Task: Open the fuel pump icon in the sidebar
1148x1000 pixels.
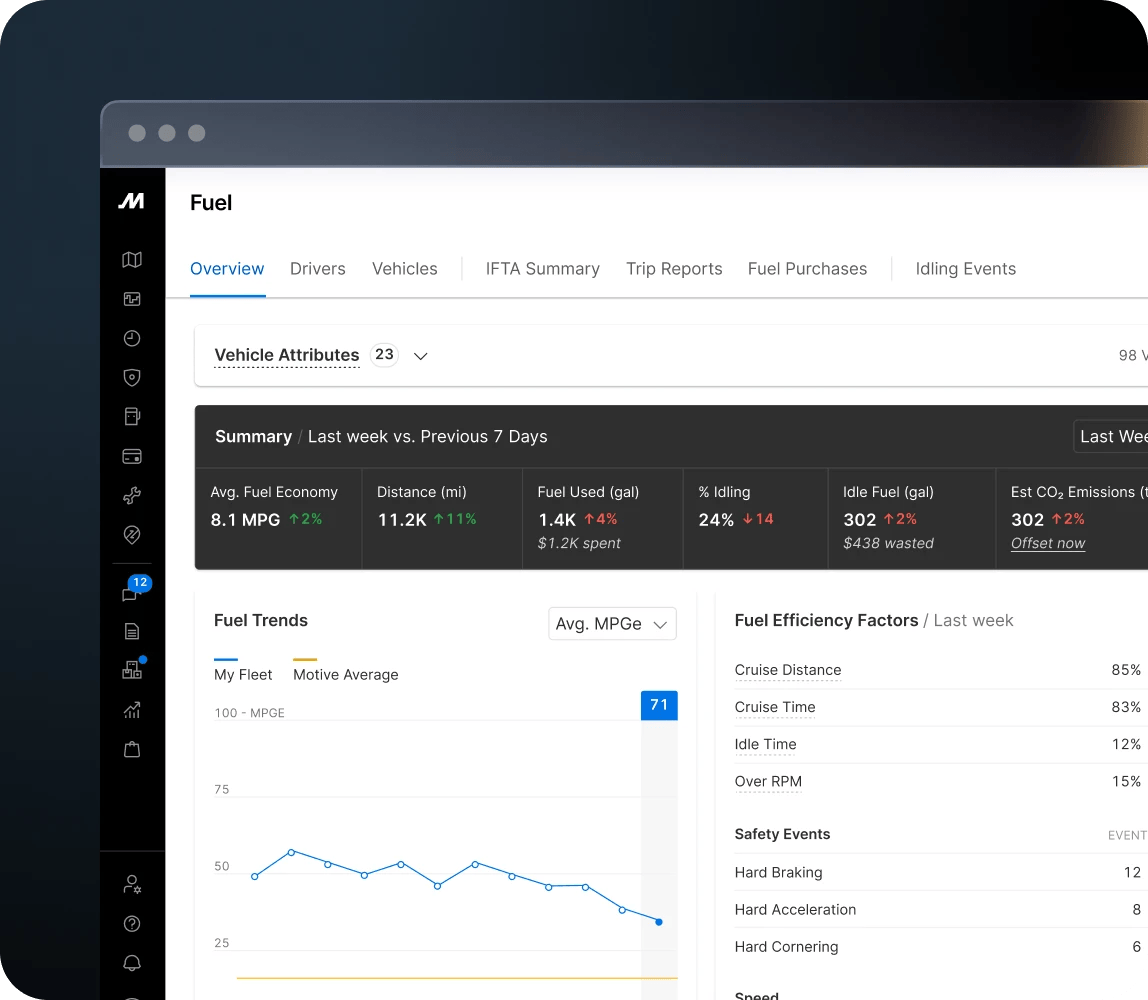Action: pos(132,417)
